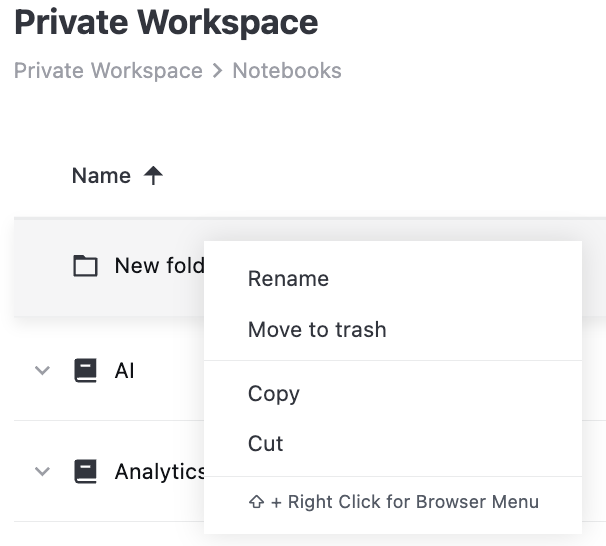Click the AI notebook book icon
606x546 pixels.
[86, 371]
